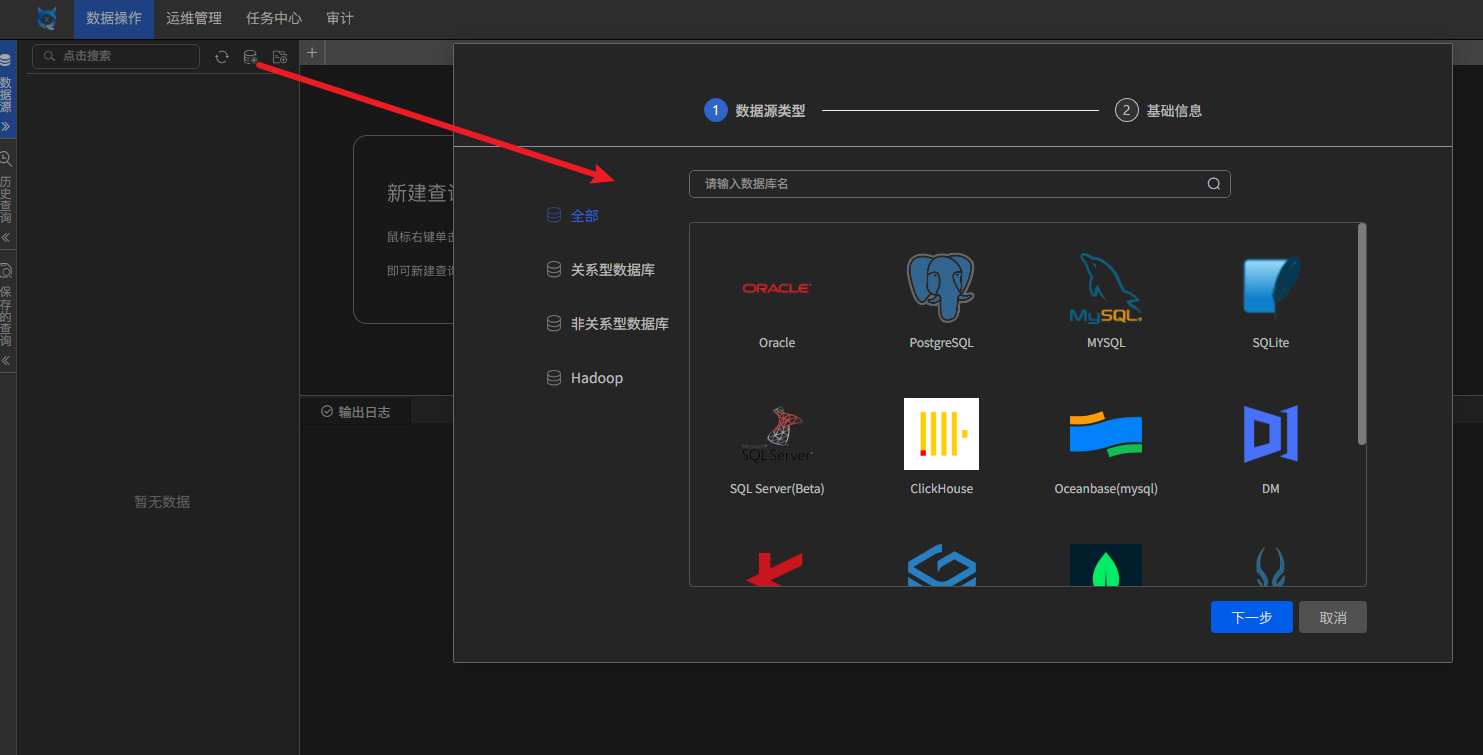Filter by 非关系型数据库 category

tap(608, 324)
